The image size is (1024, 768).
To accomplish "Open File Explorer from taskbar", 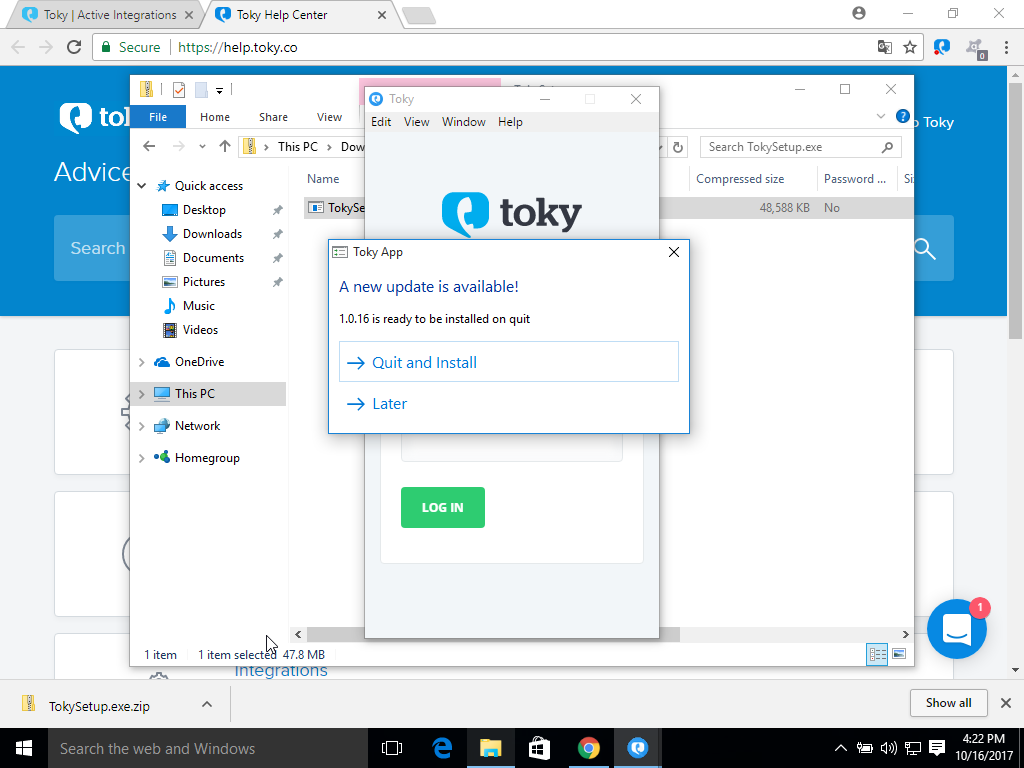I will tap(490, 748).
